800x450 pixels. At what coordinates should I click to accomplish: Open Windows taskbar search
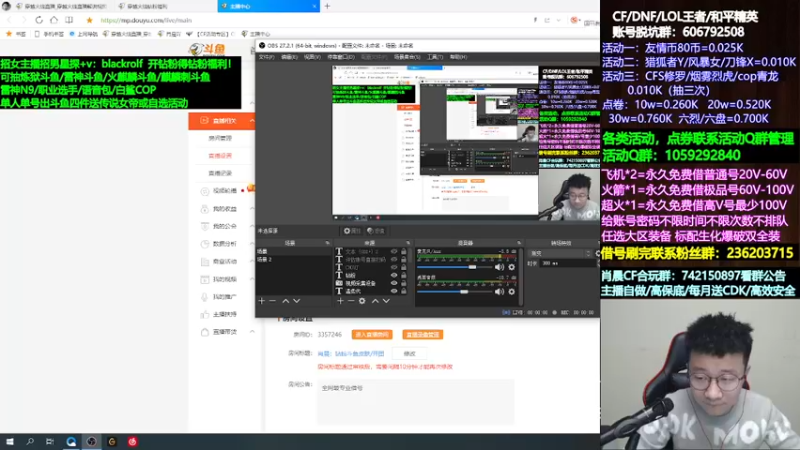(x=30, y=442)
